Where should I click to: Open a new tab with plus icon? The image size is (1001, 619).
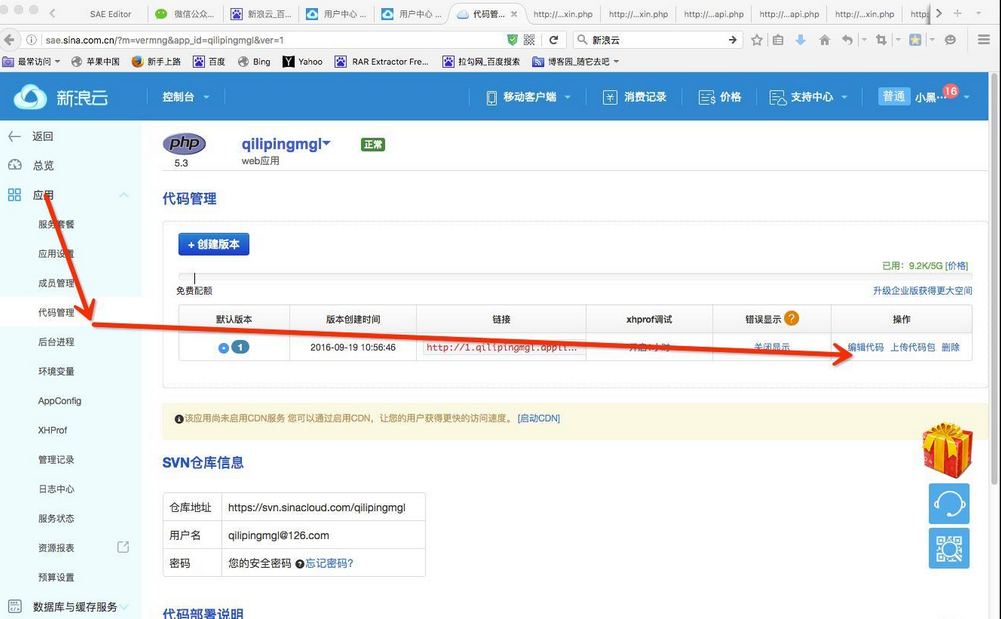pos(957,13)
